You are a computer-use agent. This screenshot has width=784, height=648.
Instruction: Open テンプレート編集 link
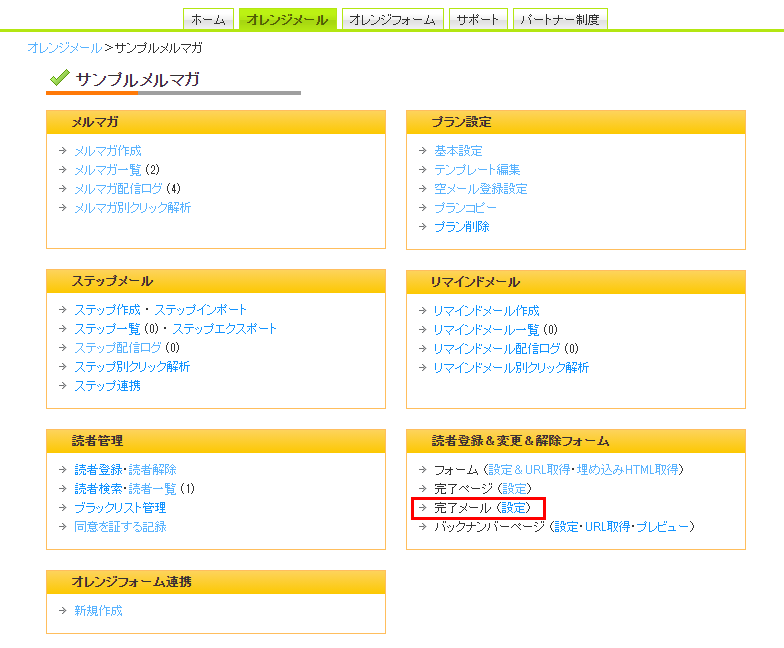(x=477, y=170)
